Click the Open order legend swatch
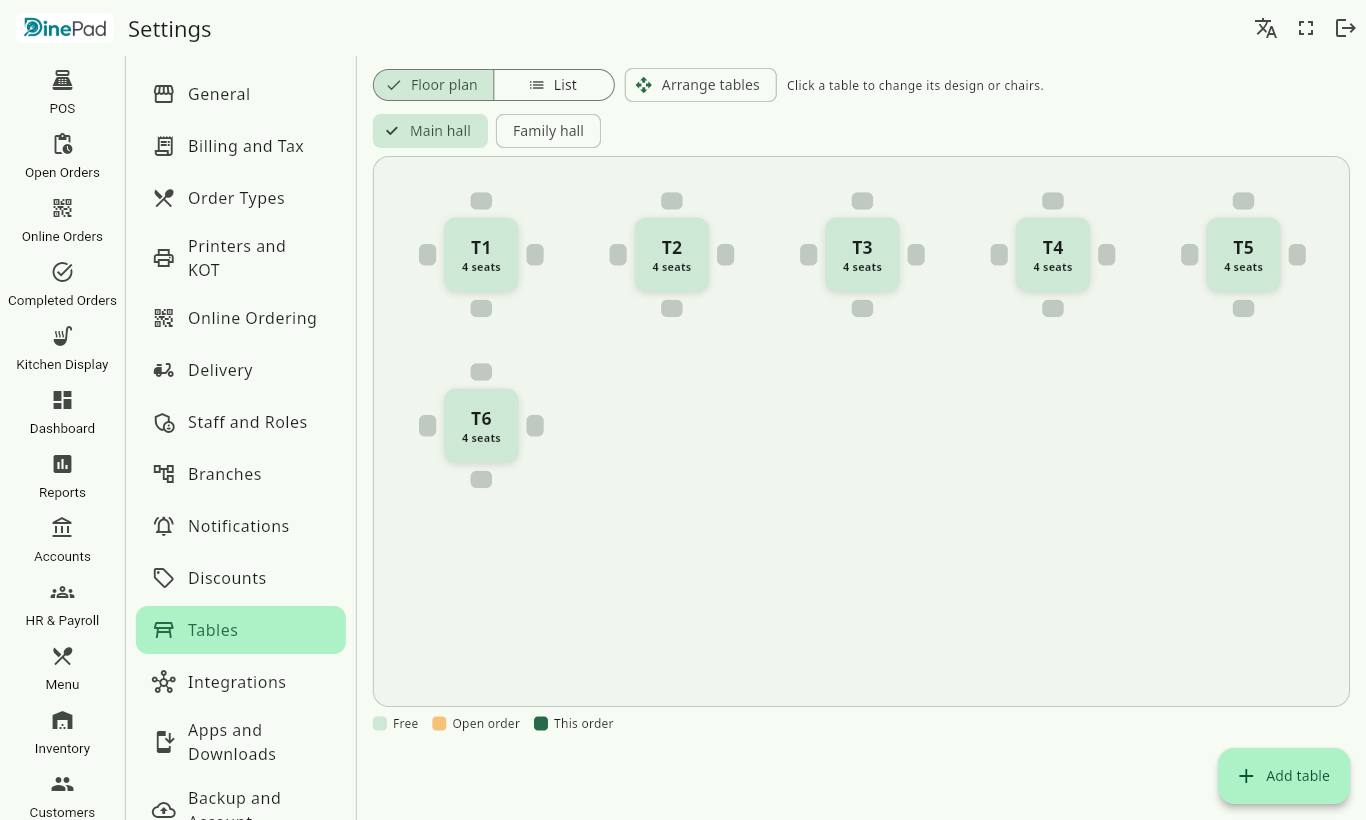The image size is (1366, 820). click(439, 723)
